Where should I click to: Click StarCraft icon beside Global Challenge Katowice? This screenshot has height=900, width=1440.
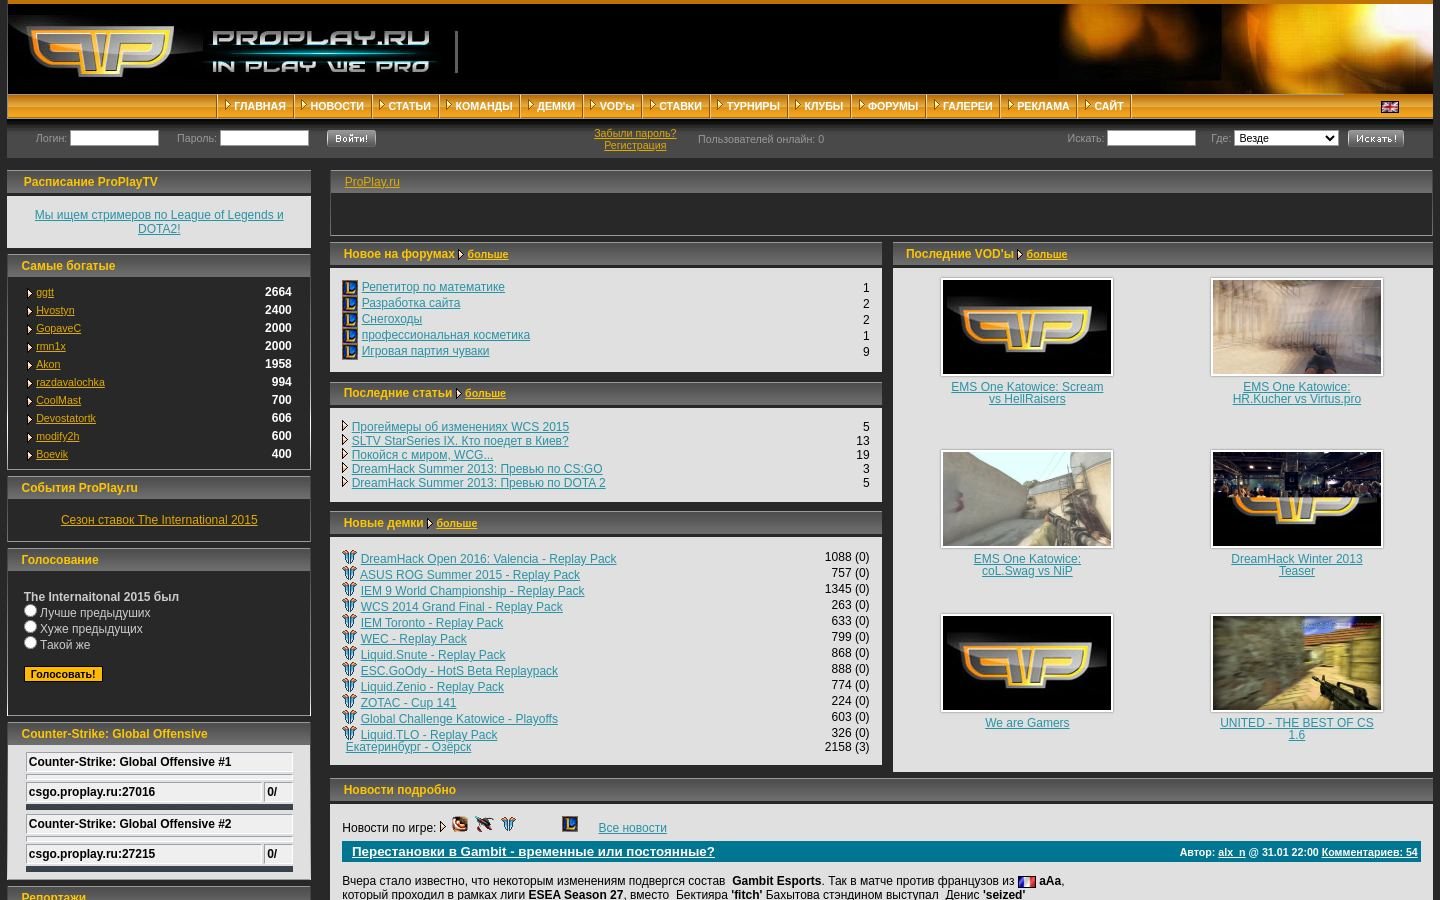[x=349, y=718]
